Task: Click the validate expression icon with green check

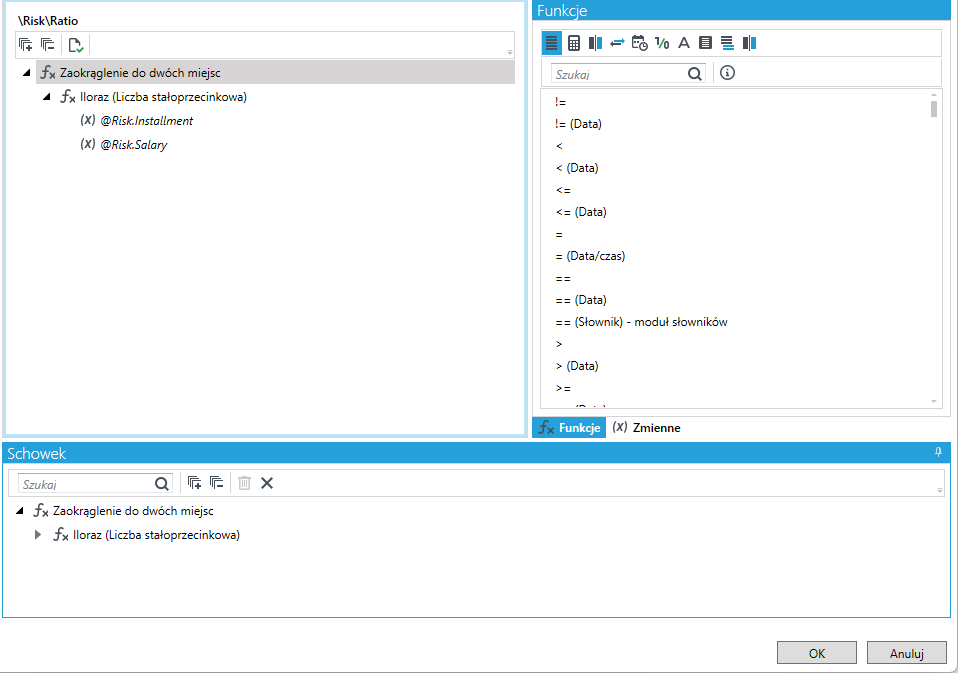Action: (76, 45)
